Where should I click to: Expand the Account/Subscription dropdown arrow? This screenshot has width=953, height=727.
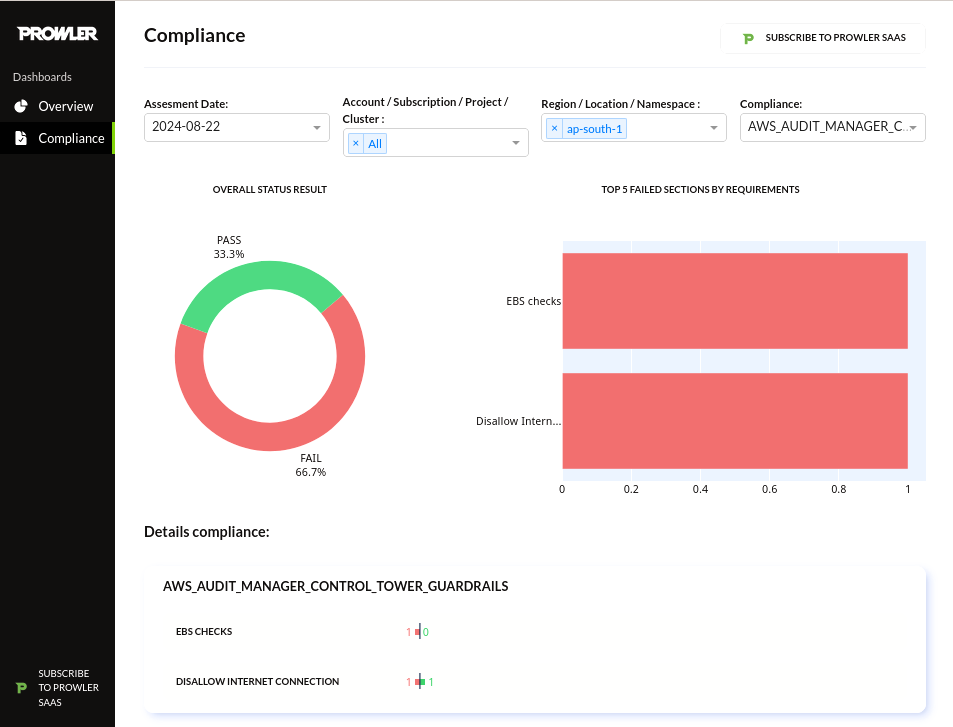coord(515,143)
